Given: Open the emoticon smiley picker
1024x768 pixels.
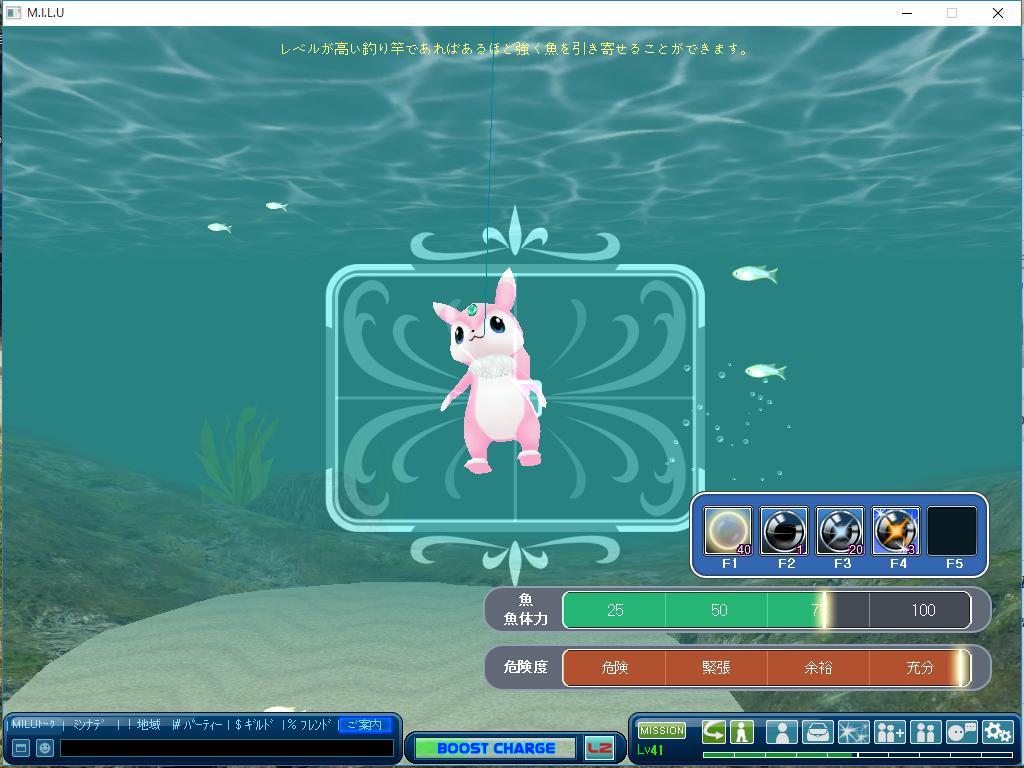Looking at the screenshot, I should coord(44,748).
